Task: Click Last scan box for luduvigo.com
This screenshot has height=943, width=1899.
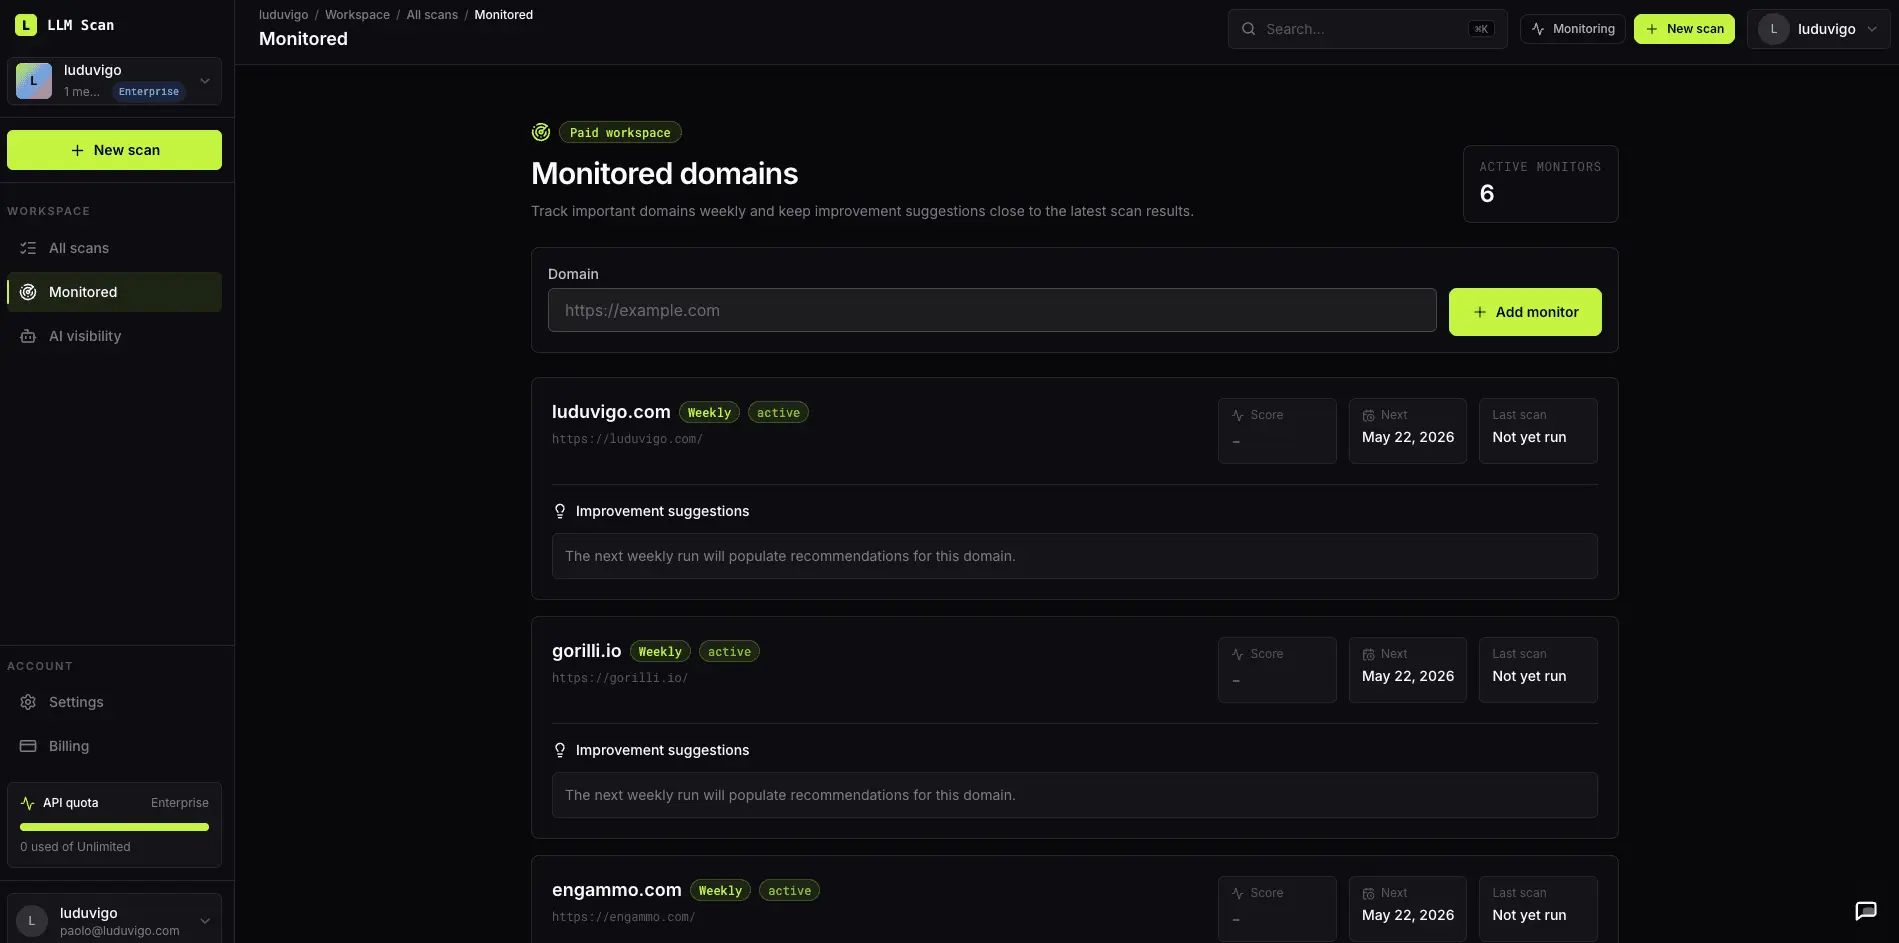Action: coord(1538,431)
